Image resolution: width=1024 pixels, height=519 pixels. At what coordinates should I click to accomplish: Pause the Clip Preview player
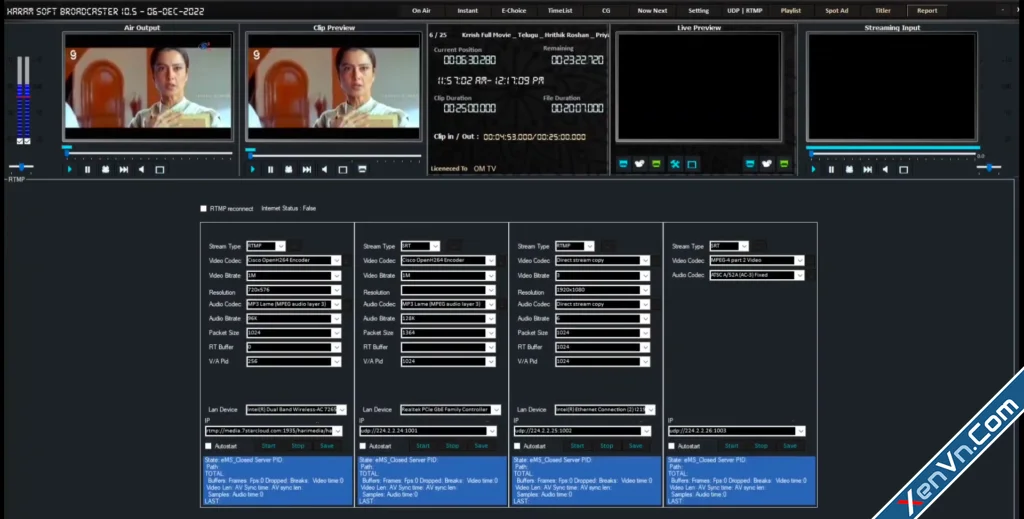tap(270, 170)
